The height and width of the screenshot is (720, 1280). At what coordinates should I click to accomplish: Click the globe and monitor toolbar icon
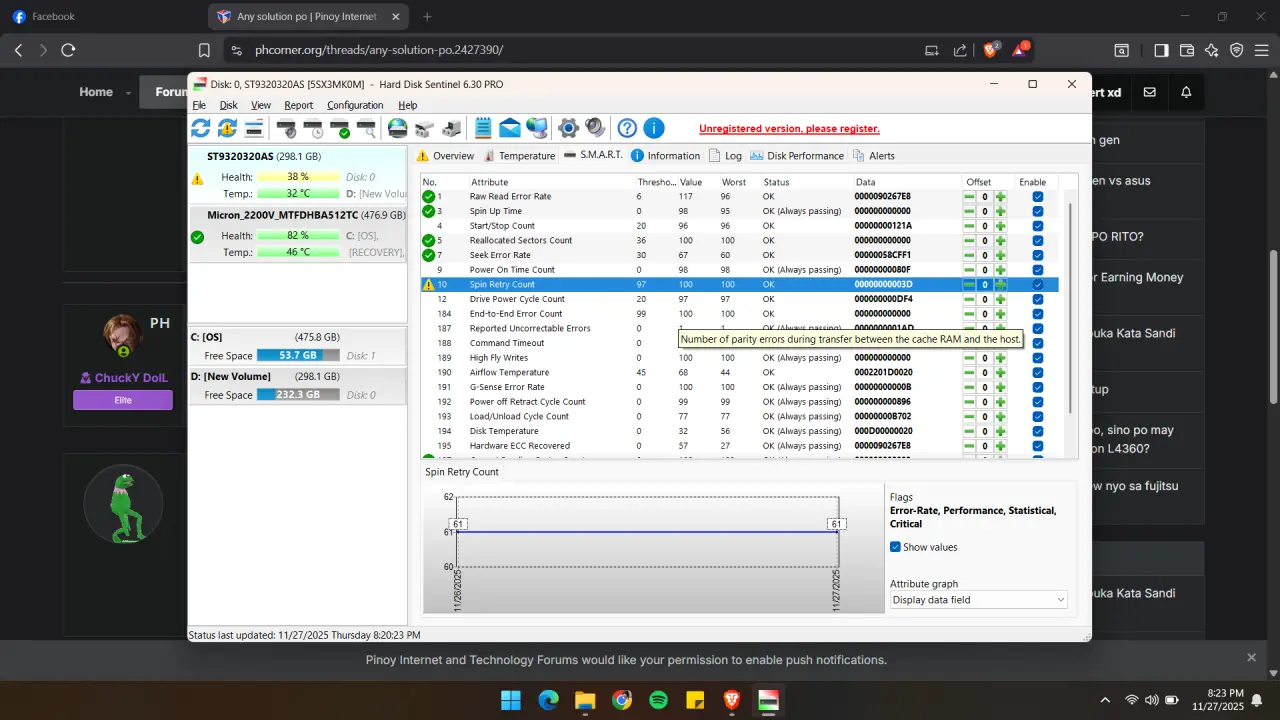(537, 128)
